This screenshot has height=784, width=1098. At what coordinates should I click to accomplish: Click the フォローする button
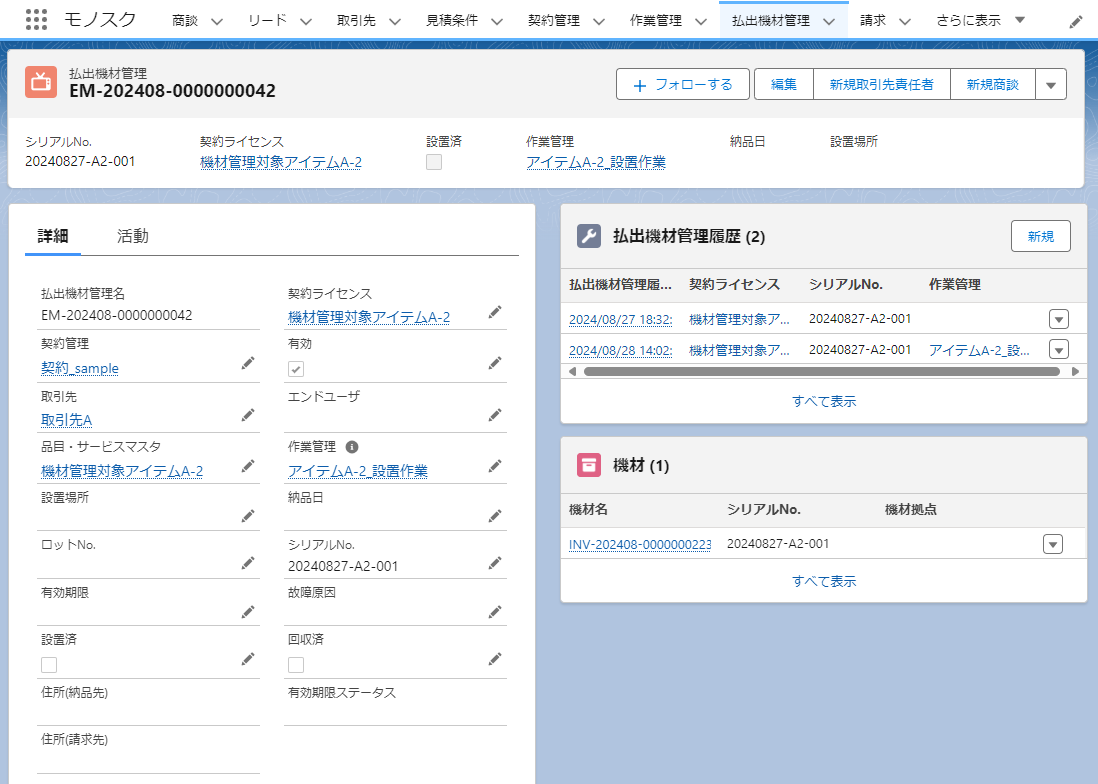[x=682, y=85]
